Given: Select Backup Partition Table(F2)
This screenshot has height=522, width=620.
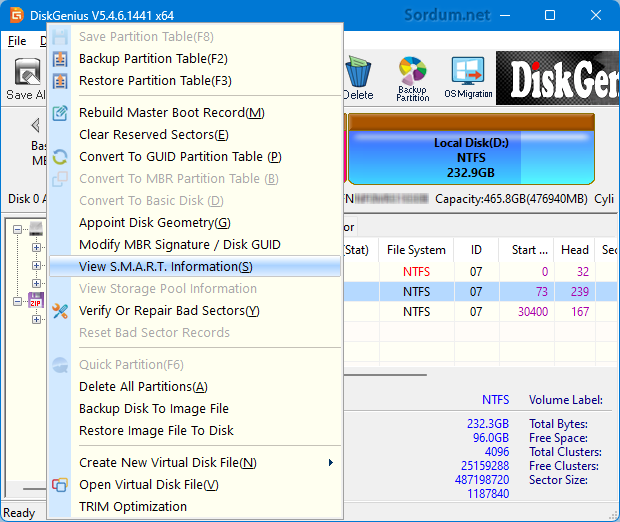Looking at the screenshot, I should 195,59.
